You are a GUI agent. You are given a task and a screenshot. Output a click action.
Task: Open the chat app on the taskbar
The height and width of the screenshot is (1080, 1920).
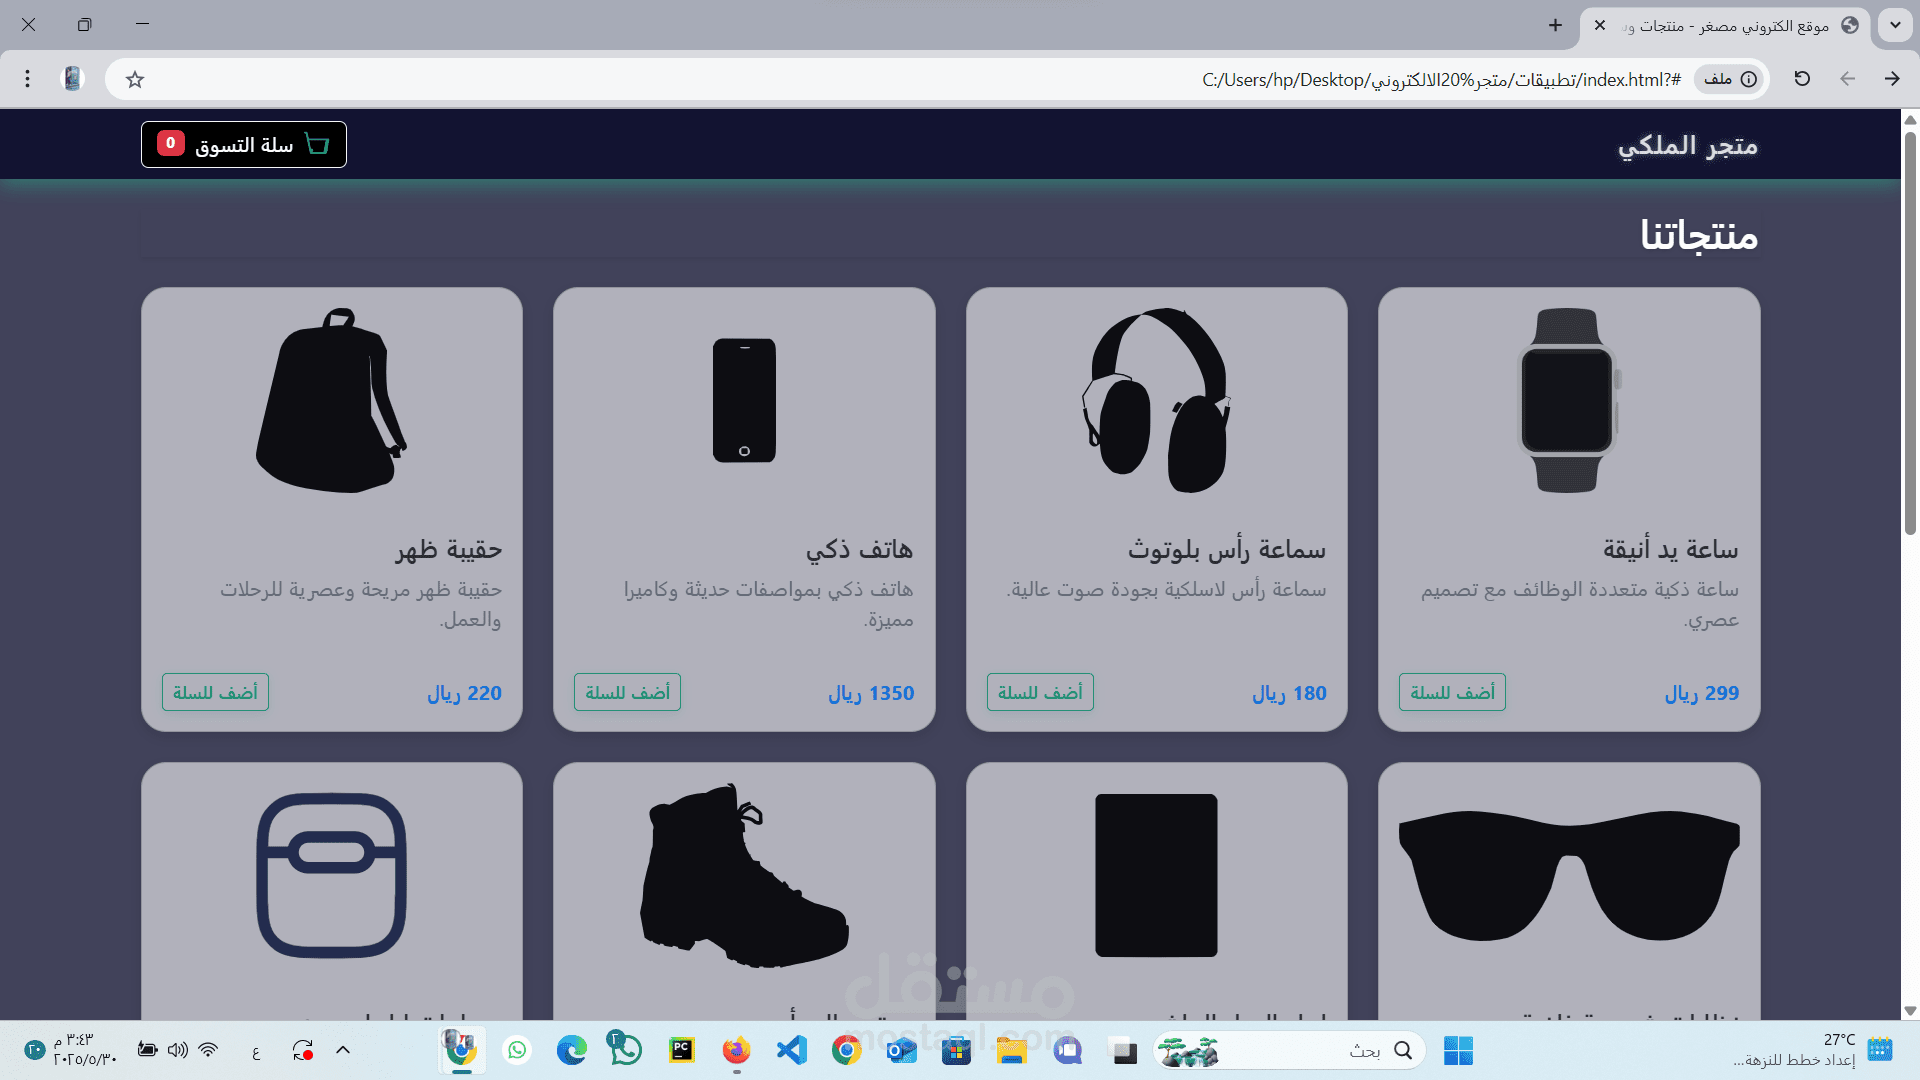coord(1068,1050)
